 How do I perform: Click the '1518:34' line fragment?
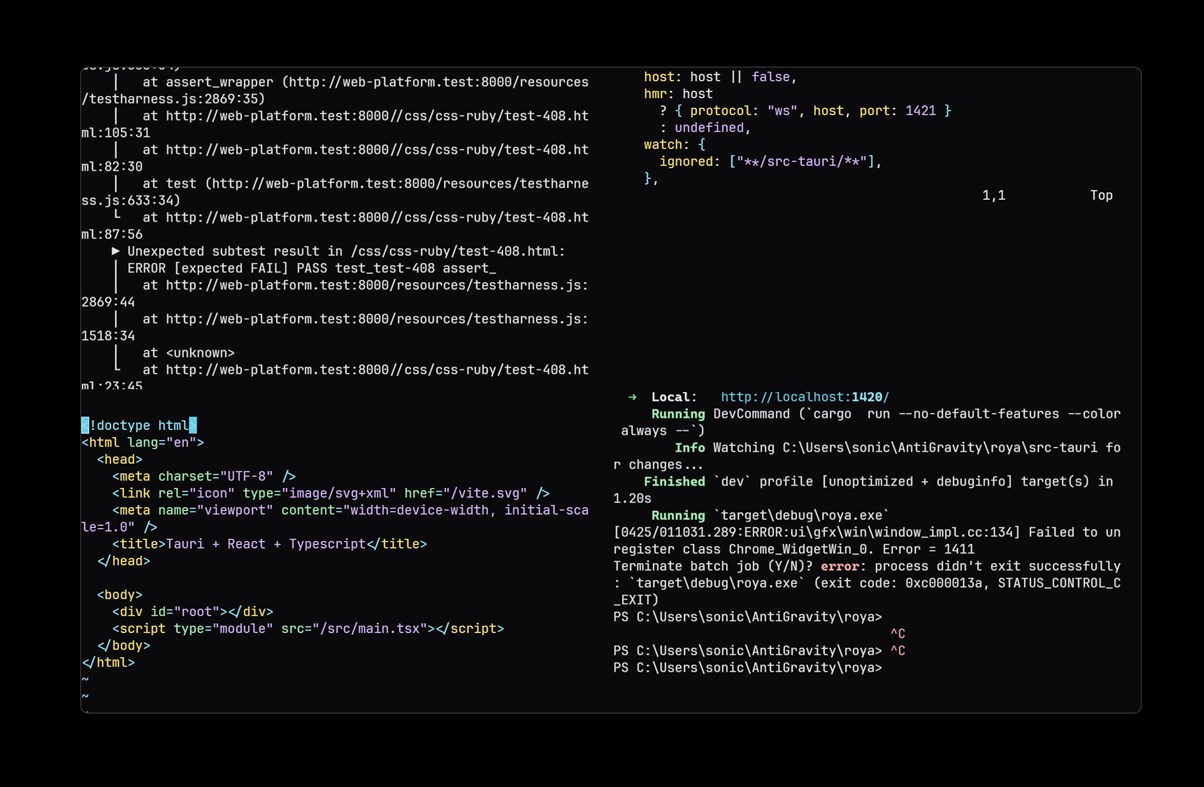(108, 337)
